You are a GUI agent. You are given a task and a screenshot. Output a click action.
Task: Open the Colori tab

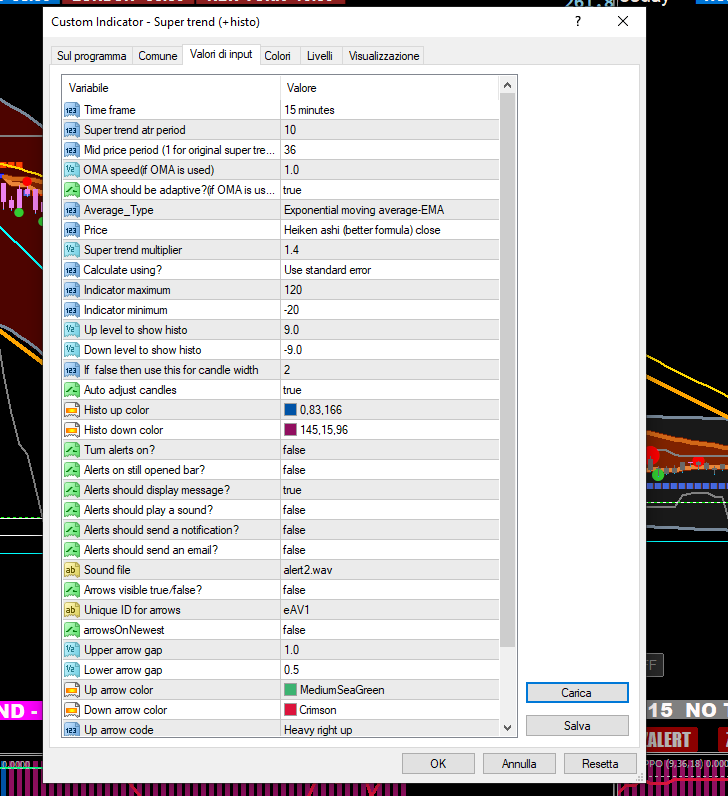pos(277,56)
